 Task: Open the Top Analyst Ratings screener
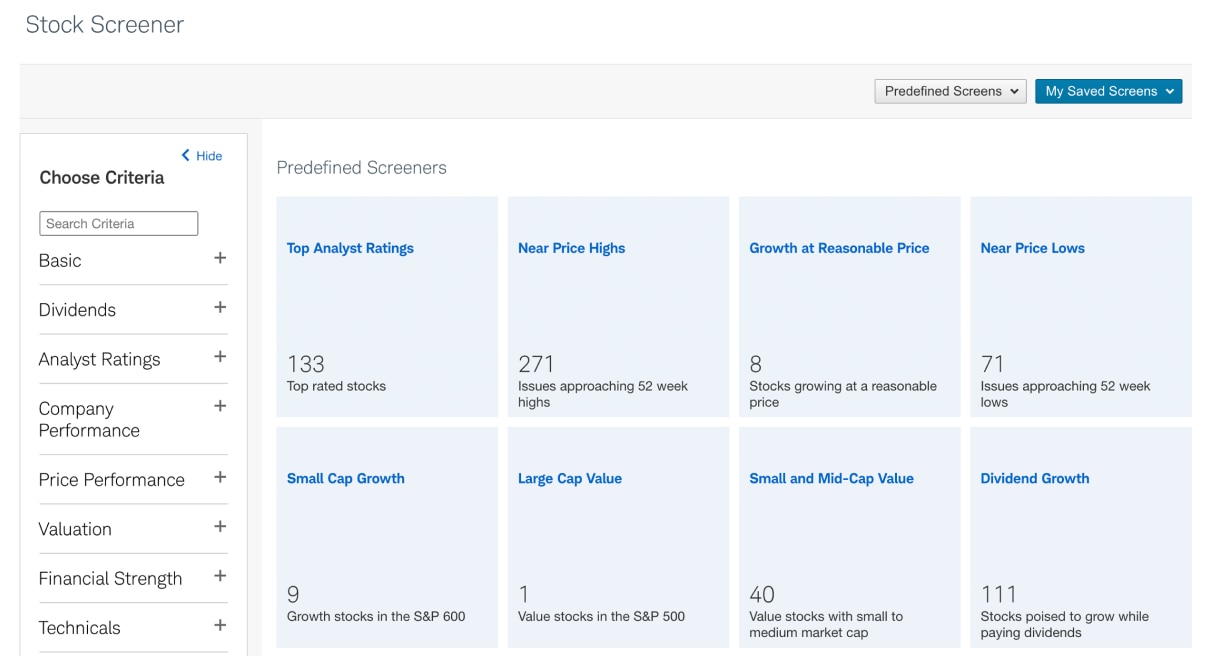click(x=351, y=247)
